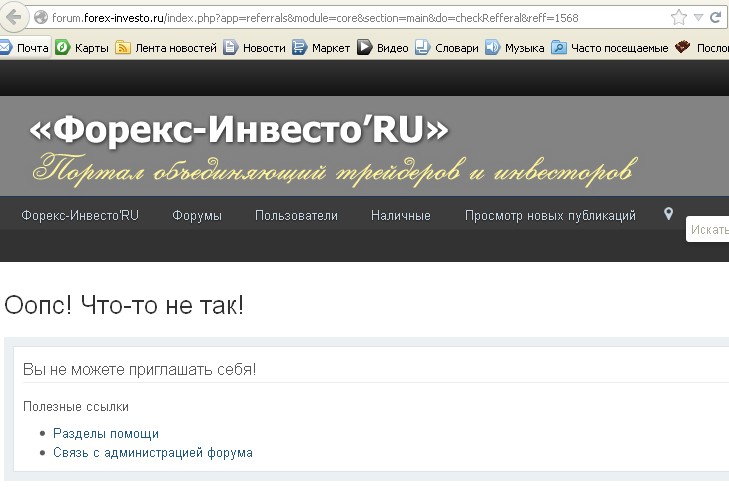Click the brown icon before Послед bookmark
The width and height of the screenshot is (729, 500).
[683, 47]
